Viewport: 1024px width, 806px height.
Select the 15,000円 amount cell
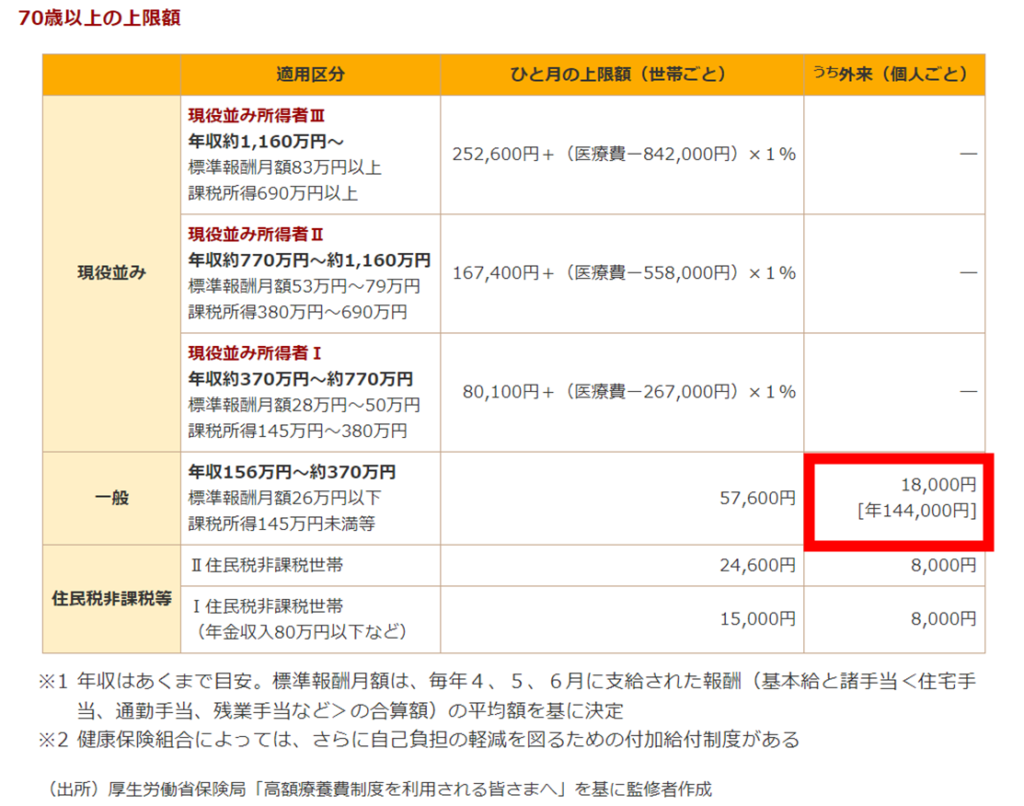pyautogui.click(x=757, y=619)
